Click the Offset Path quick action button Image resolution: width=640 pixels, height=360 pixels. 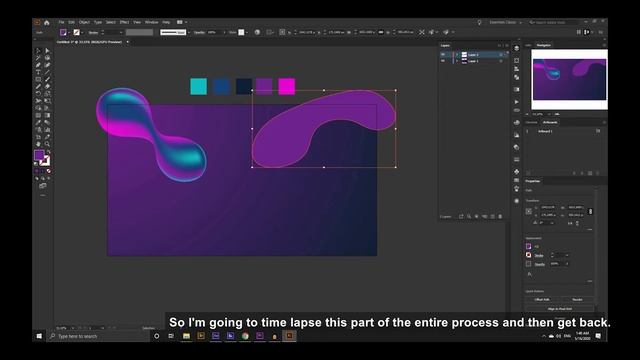tap(542, 300)
